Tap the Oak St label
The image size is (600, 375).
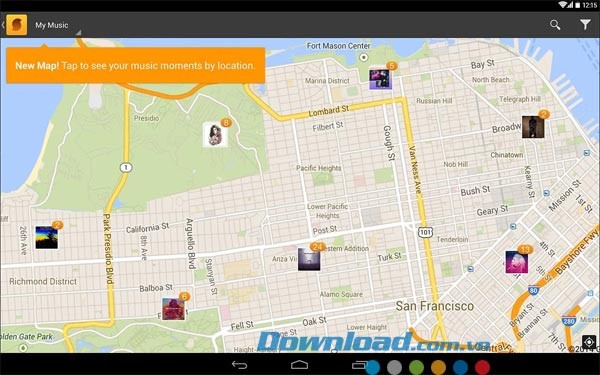click(x=314, y=321)
